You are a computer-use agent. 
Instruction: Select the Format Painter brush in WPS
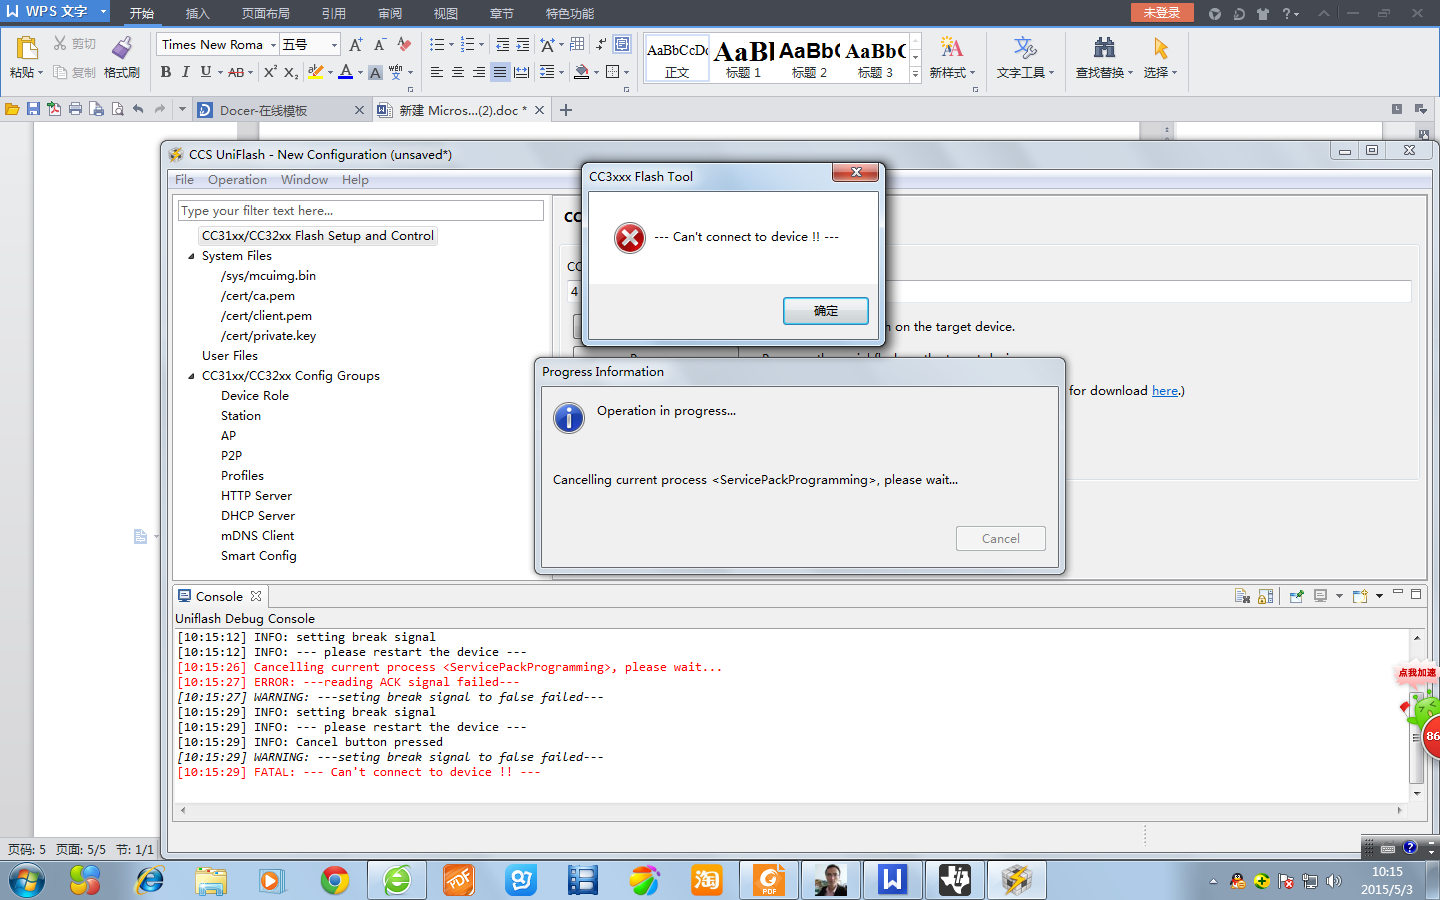pos(122,47)
